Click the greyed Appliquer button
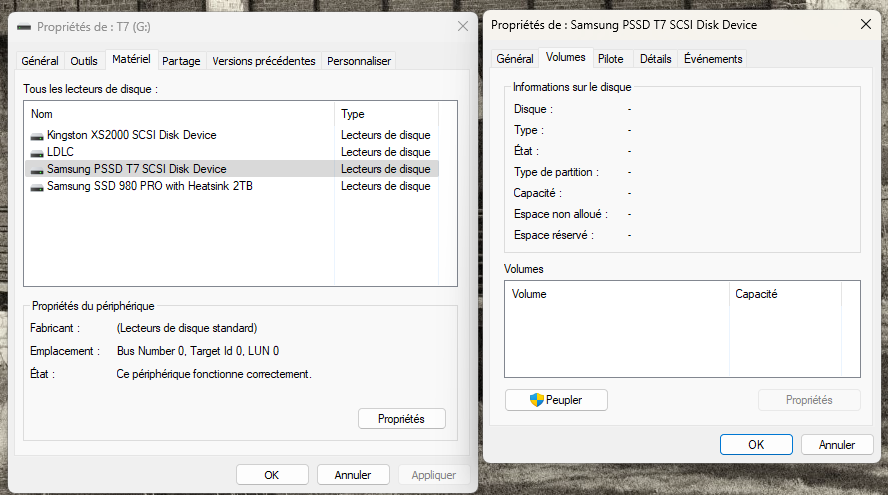 [434, 475]
